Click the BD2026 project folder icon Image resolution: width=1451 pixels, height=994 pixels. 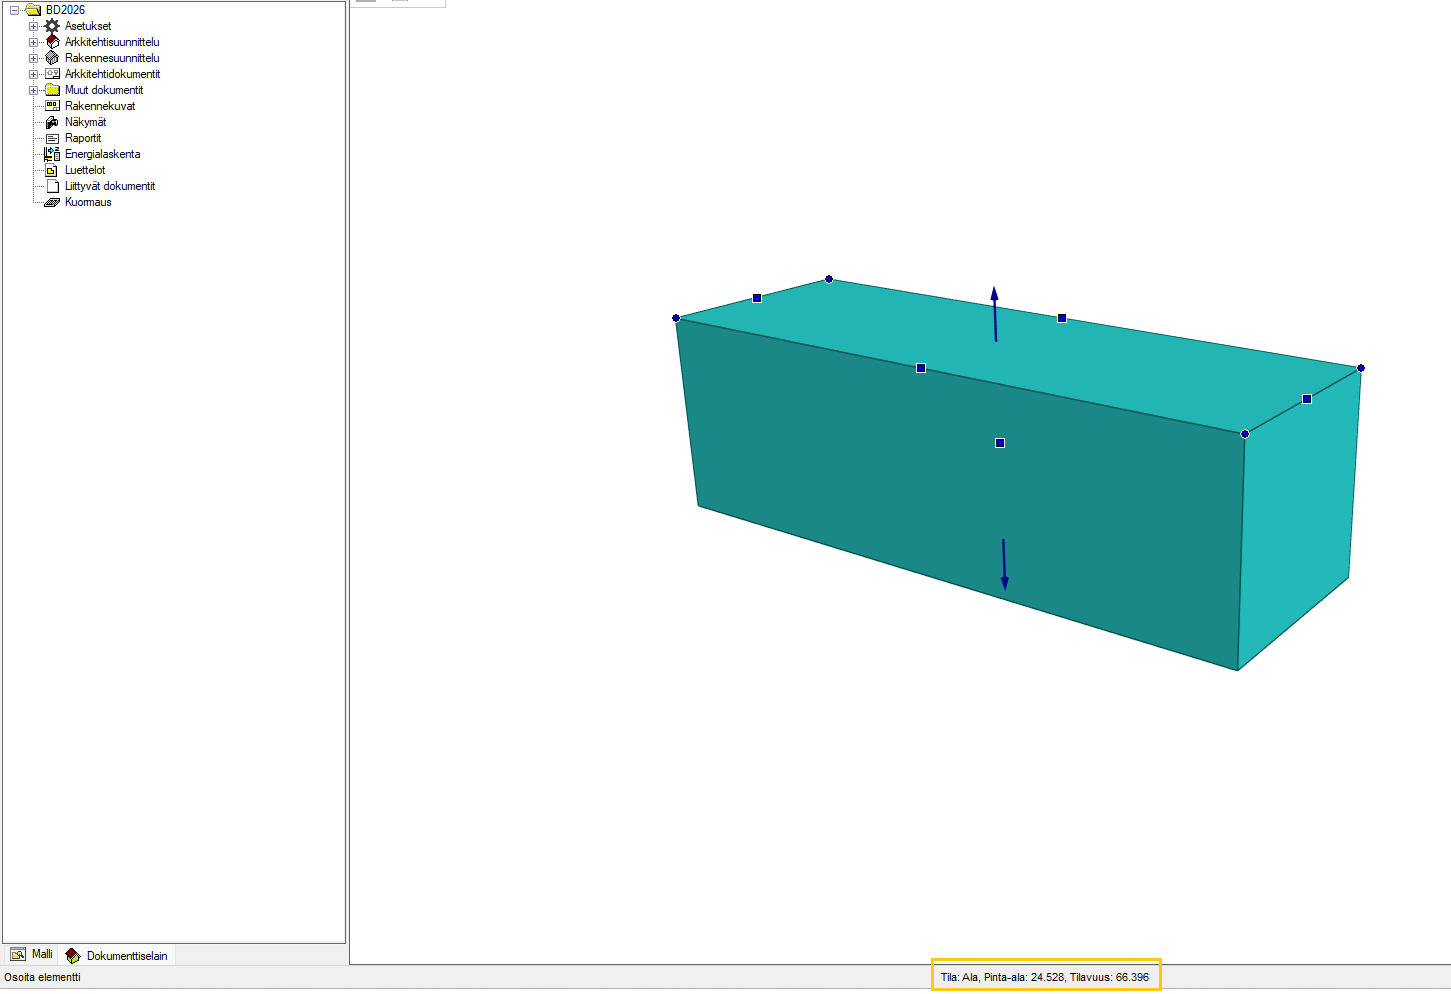(x=33, y=10)
